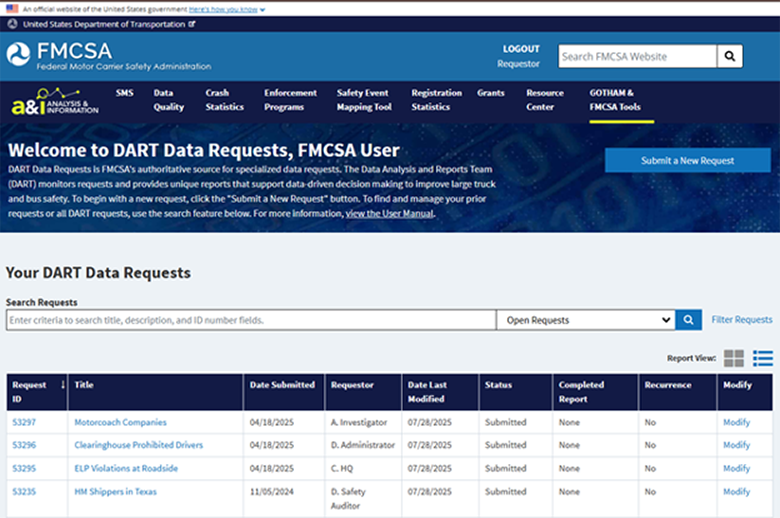Click the blue search requests magnifier button
The width and height of the screenshot is (780, 518).
tap(688, 320)
